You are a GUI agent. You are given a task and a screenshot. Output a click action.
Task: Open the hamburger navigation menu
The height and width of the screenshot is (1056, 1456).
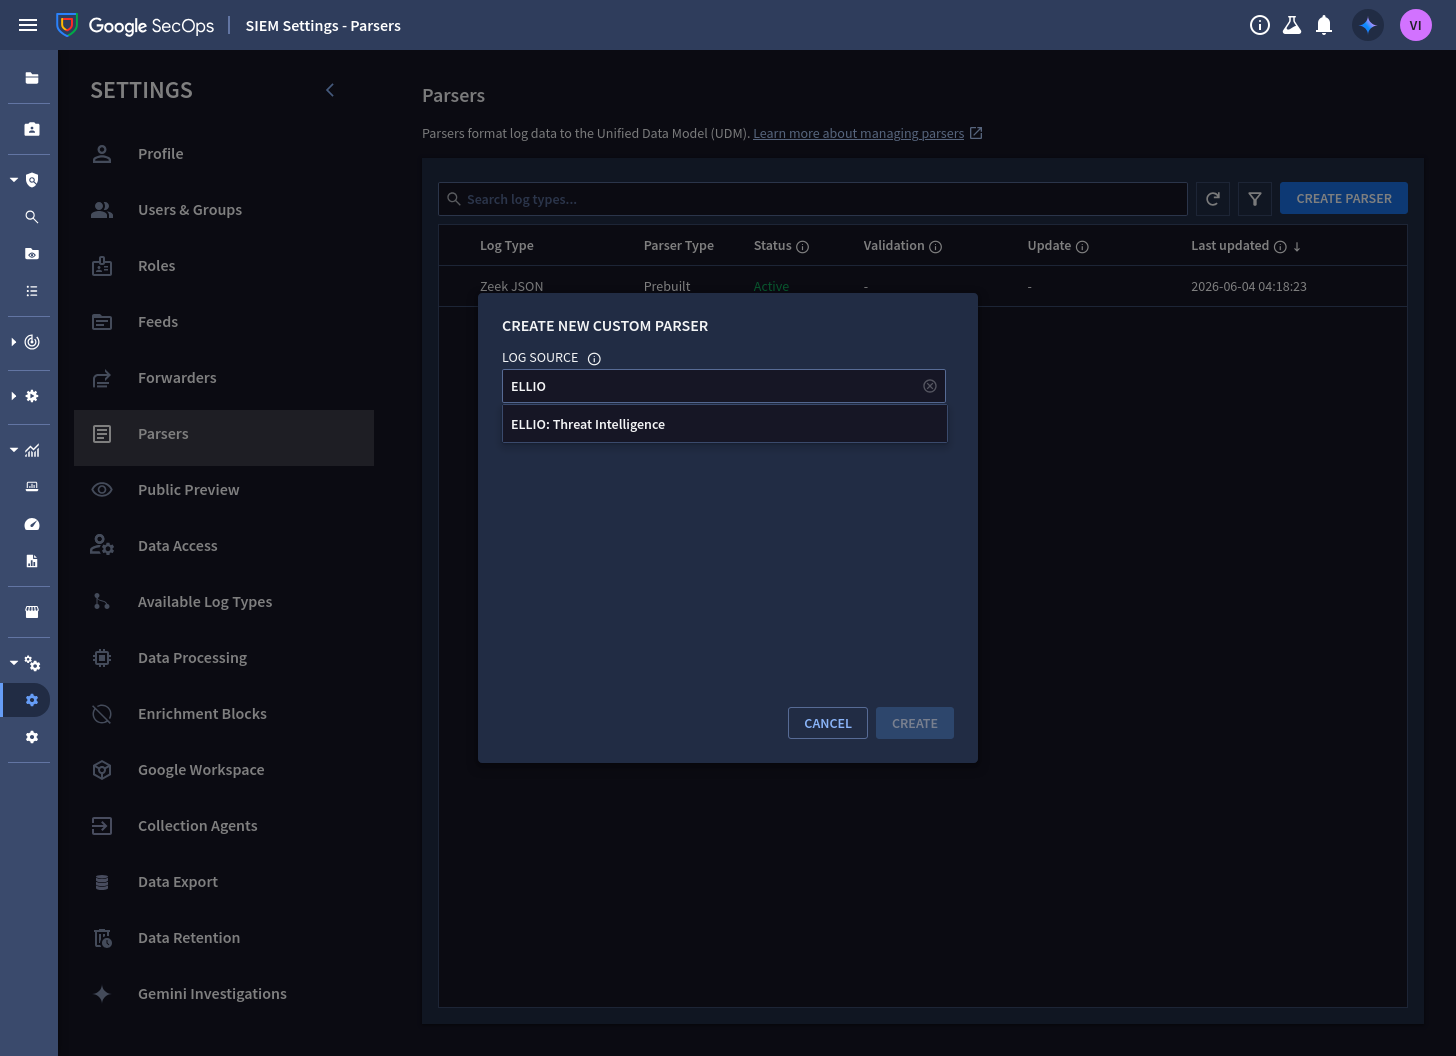[x=28, y=25]
